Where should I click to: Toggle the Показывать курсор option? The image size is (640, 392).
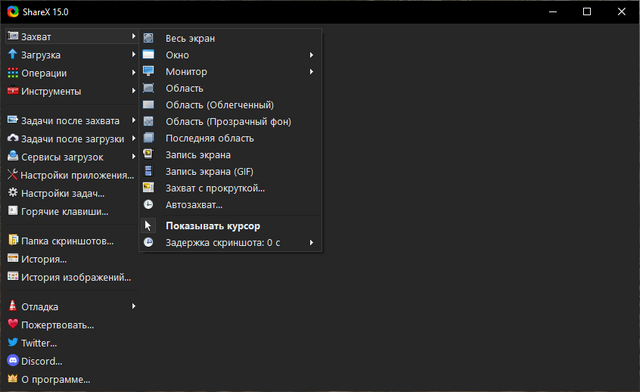[x=231, y=226]
